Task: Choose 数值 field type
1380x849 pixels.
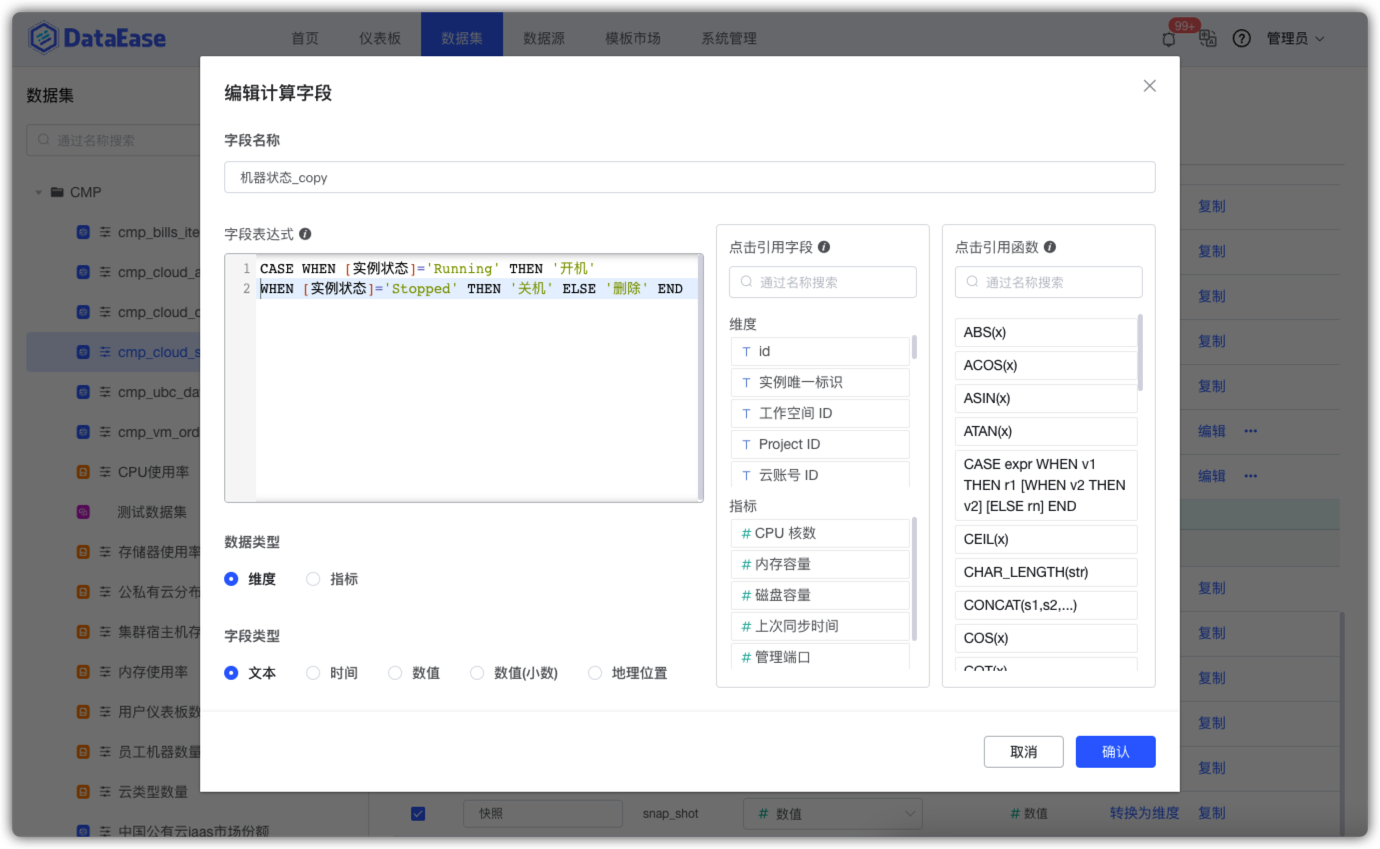Action: pos(395,673)
